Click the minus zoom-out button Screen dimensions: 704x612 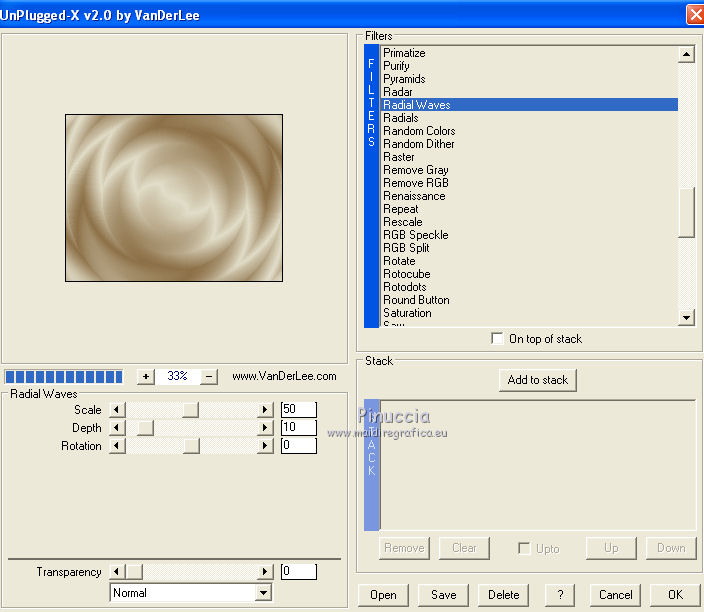(209, 377)
